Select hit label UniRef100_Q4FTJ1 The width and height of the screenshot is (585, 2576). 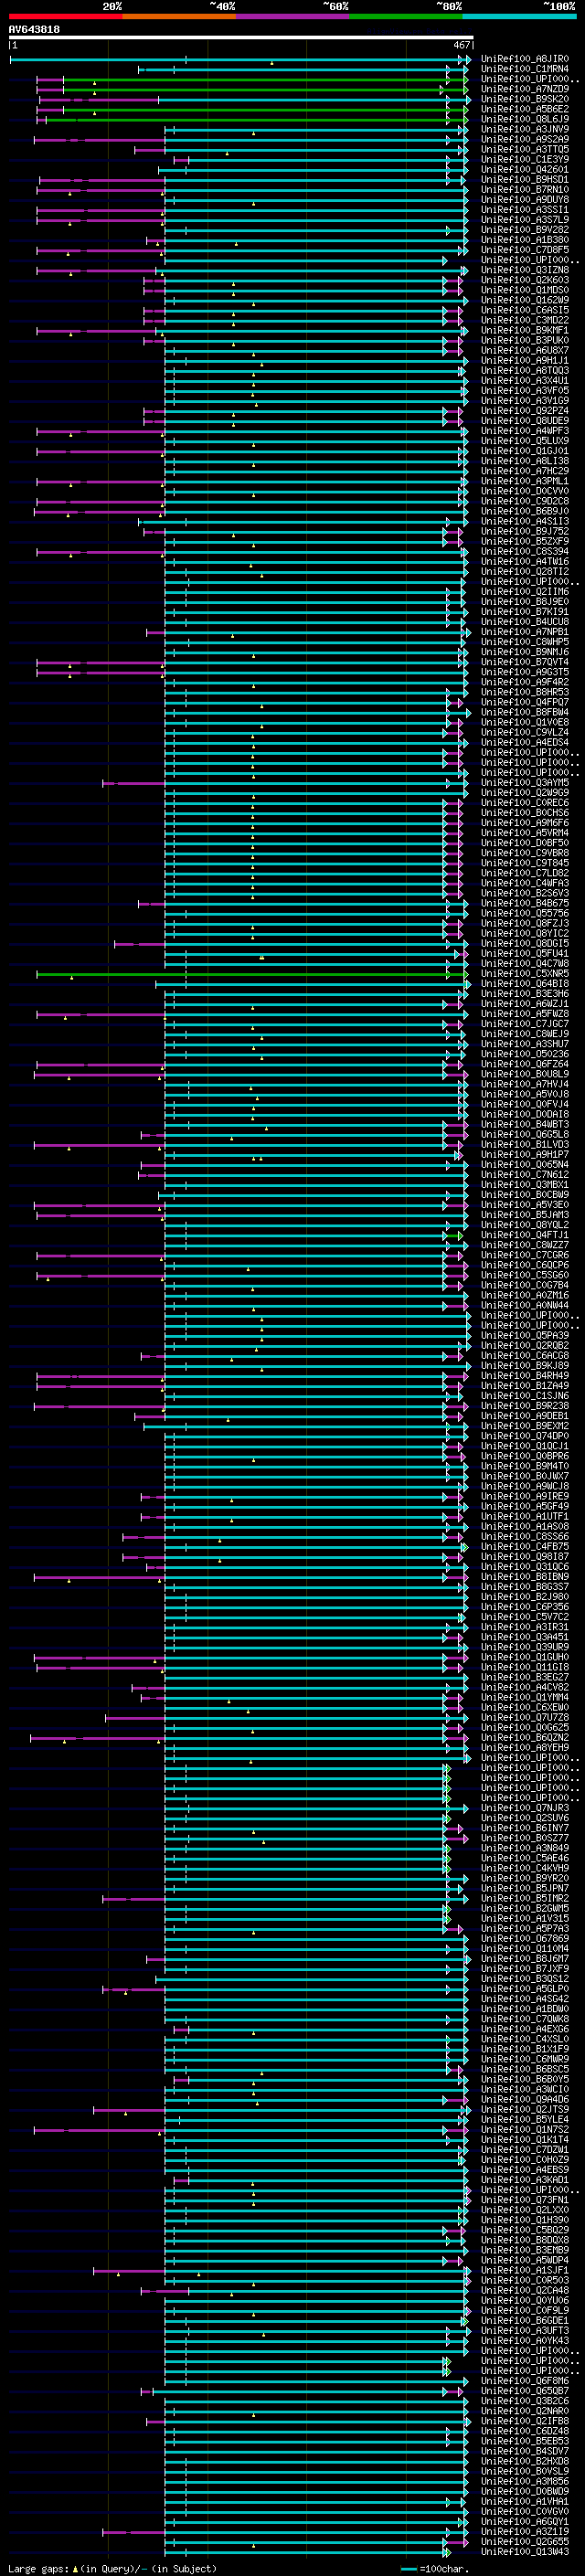(x=525, y=1235)
